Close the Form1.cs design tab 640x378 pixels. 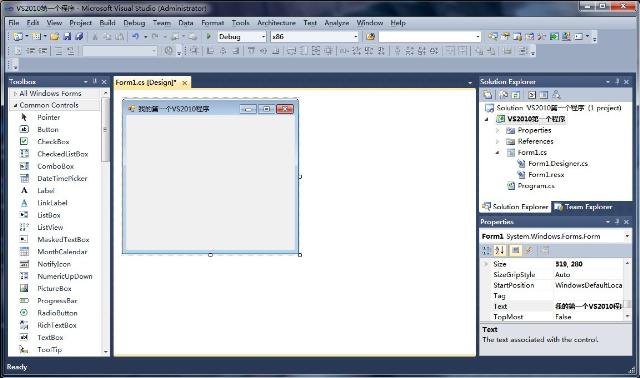click(x=184, y=83)
